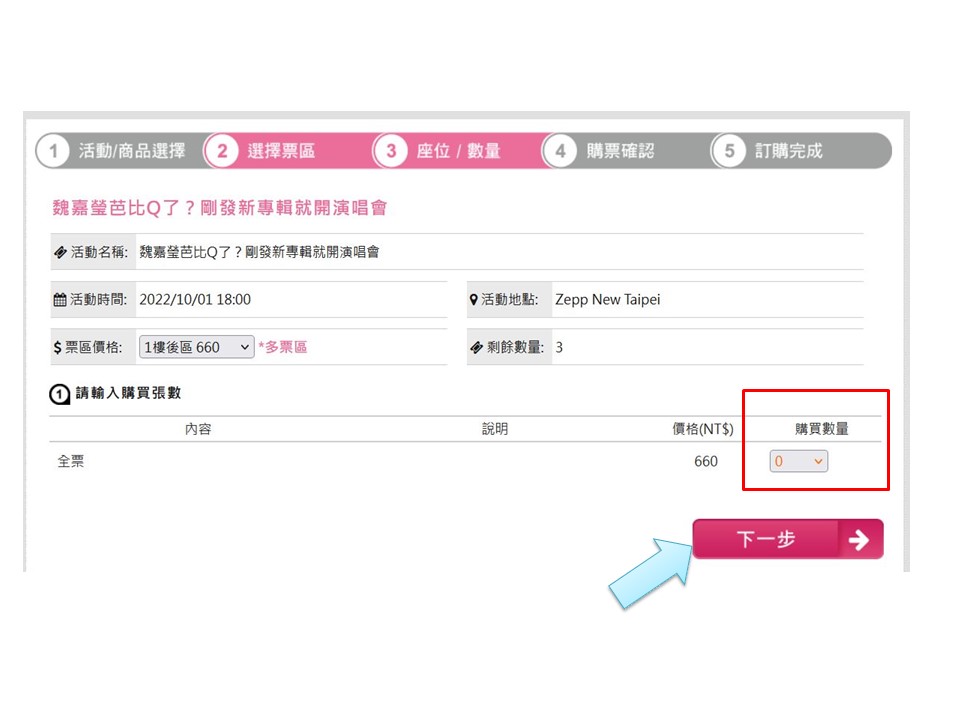Select step 4 購票確認
This screenshot has width=960, height=720.
click(626, 151)
